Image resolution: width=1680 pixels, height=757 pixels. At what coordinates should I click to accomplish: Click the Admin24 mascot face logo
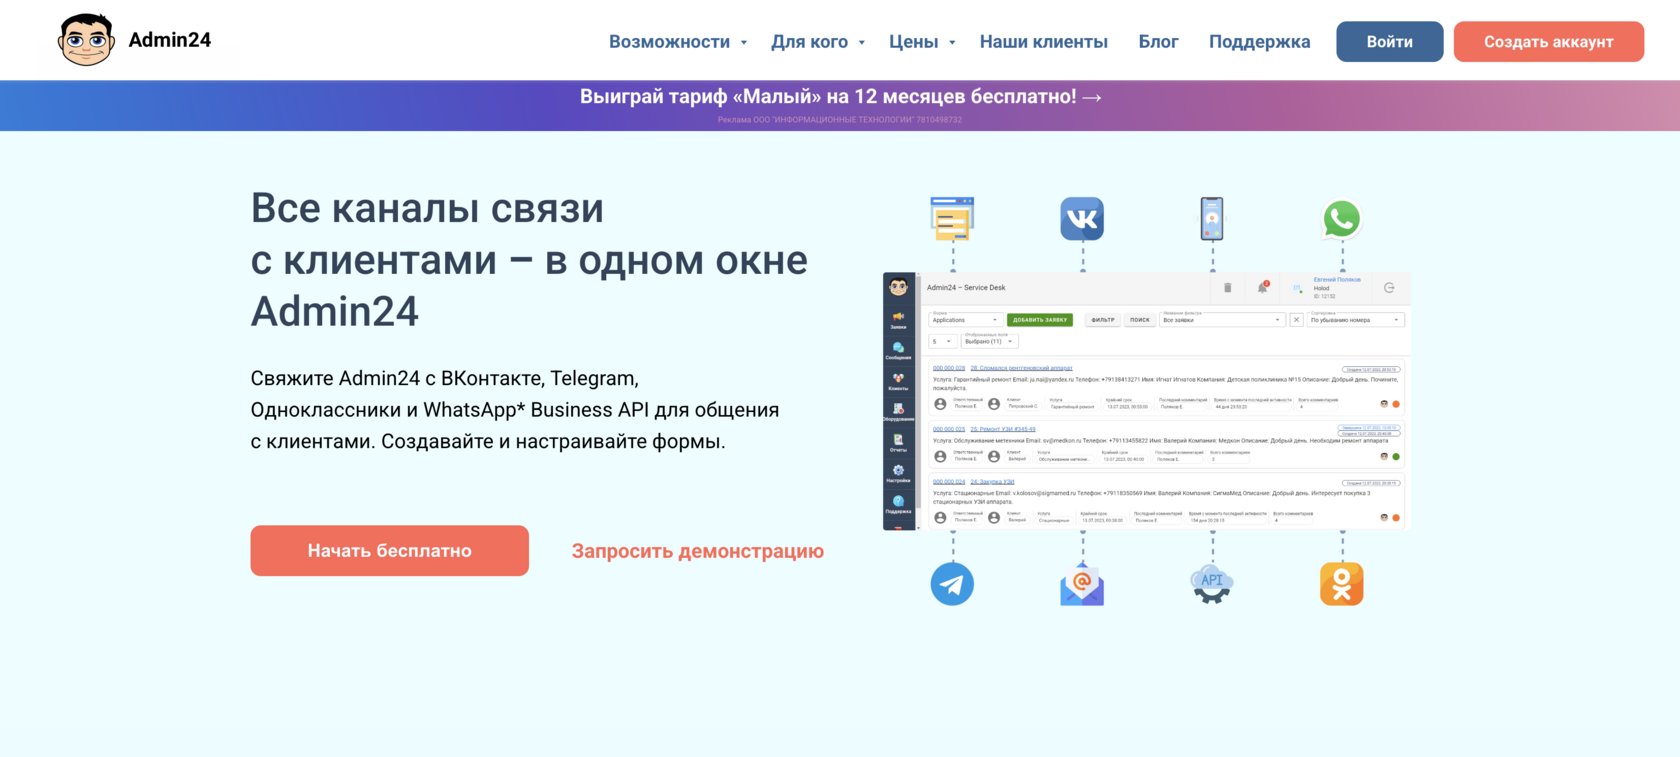pyautogui.click(x=86, y=40)
